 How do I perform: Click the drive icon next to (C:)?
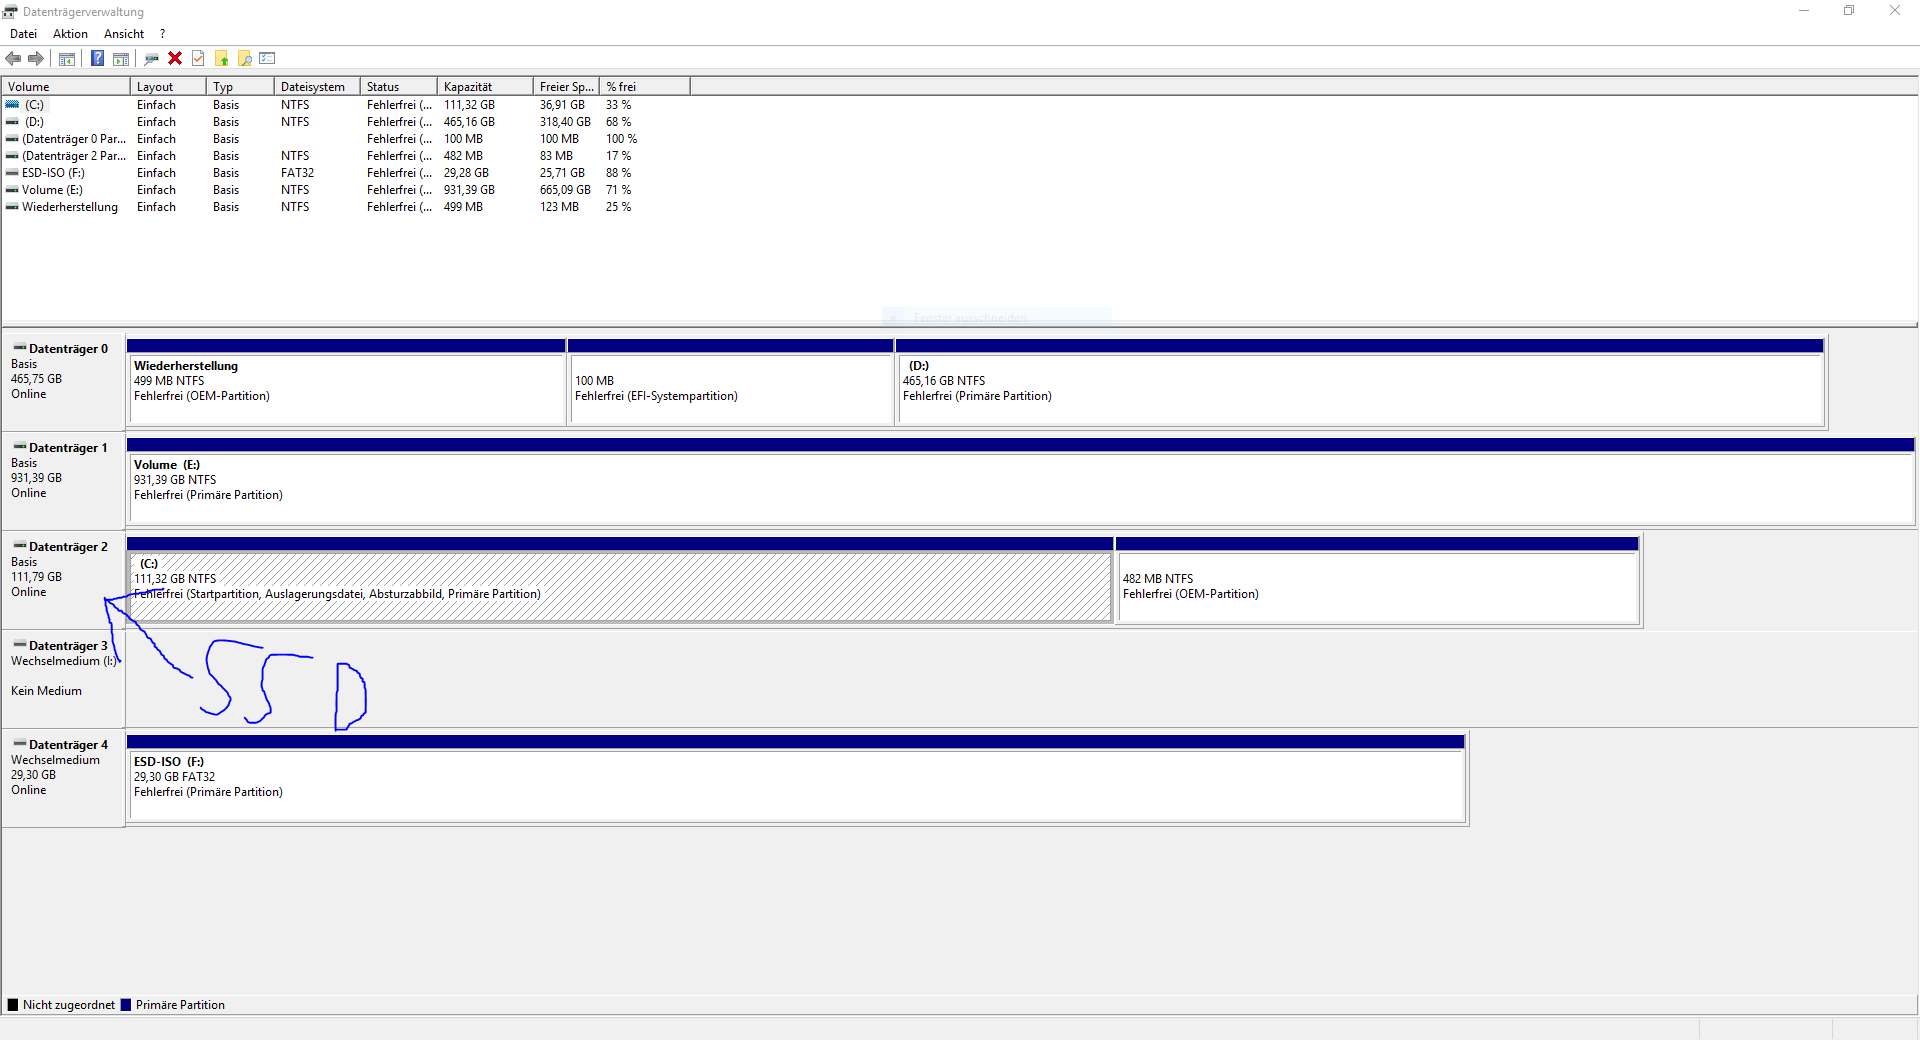point(12,104)
